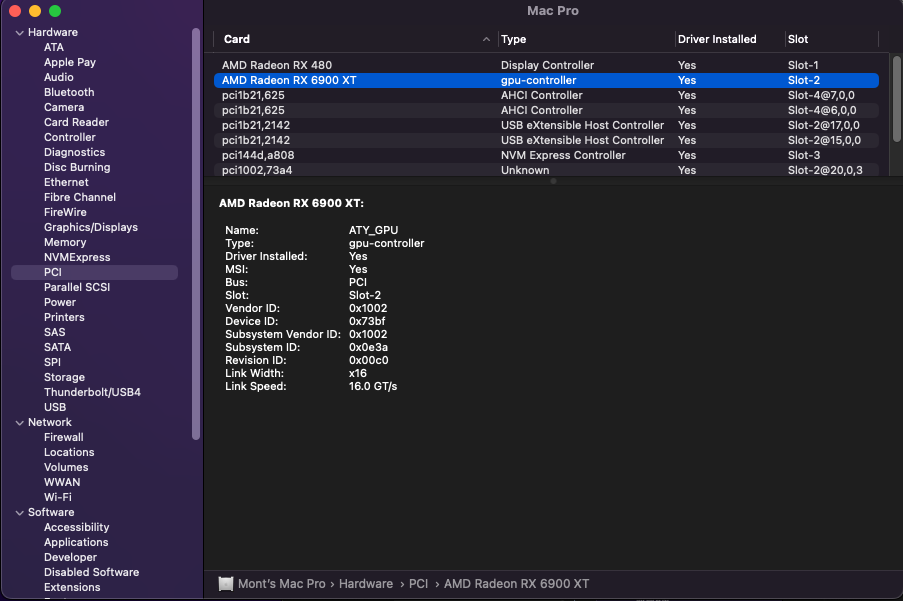Click Mont's Mac Pro in path bar
903x601 pixels.
click(282, 584)
